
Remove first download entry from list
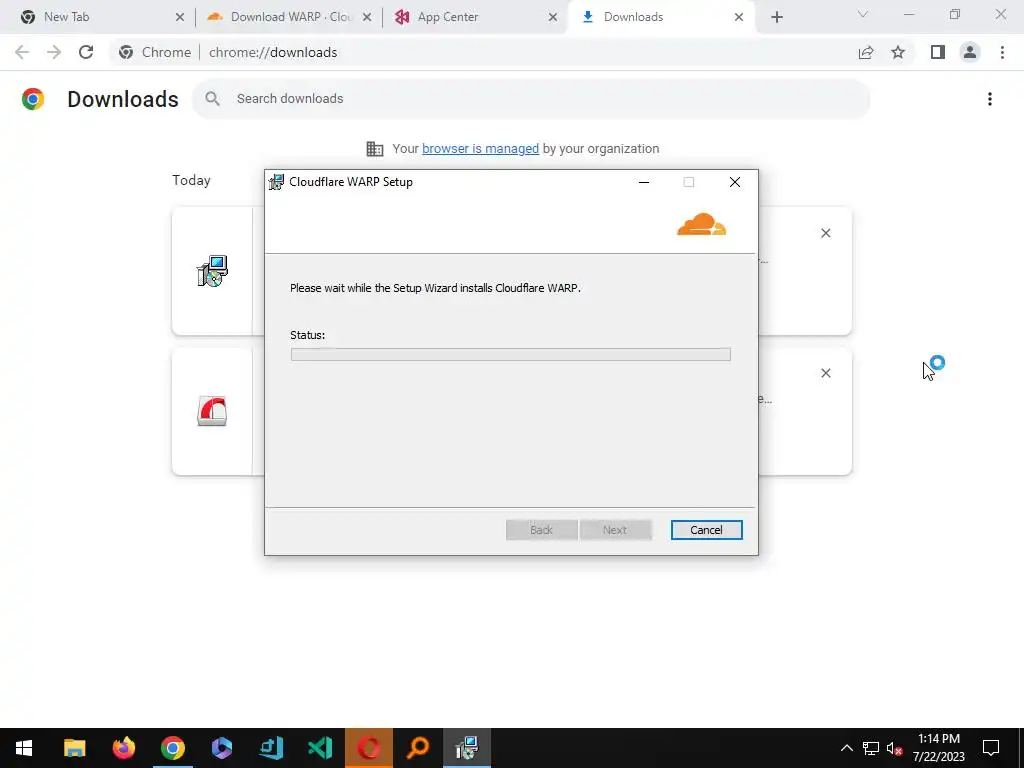(x=825, y=233)
